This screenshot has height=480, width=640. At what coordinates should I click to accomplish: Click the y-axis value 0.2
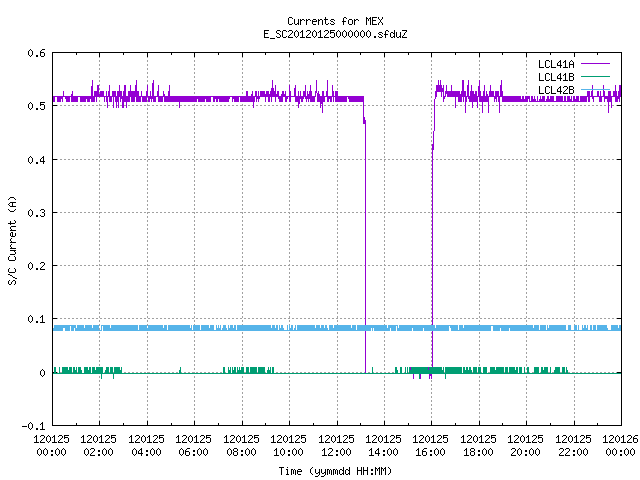pos(36,266)
